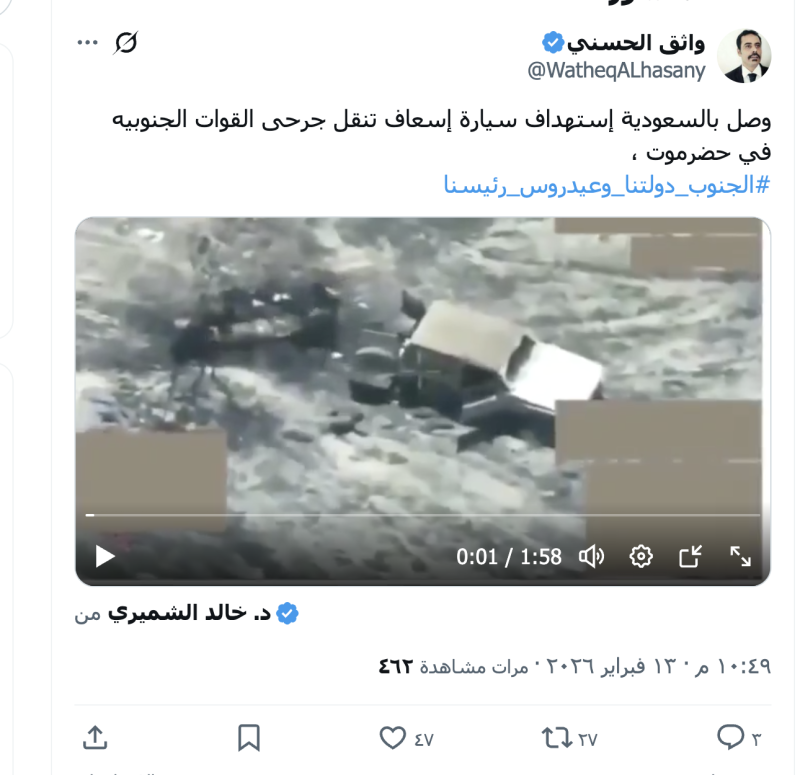Share the post with upload arrow icon
Viewport: 800px width, 775px height.
pyautogui.click(x=95, y=738)
